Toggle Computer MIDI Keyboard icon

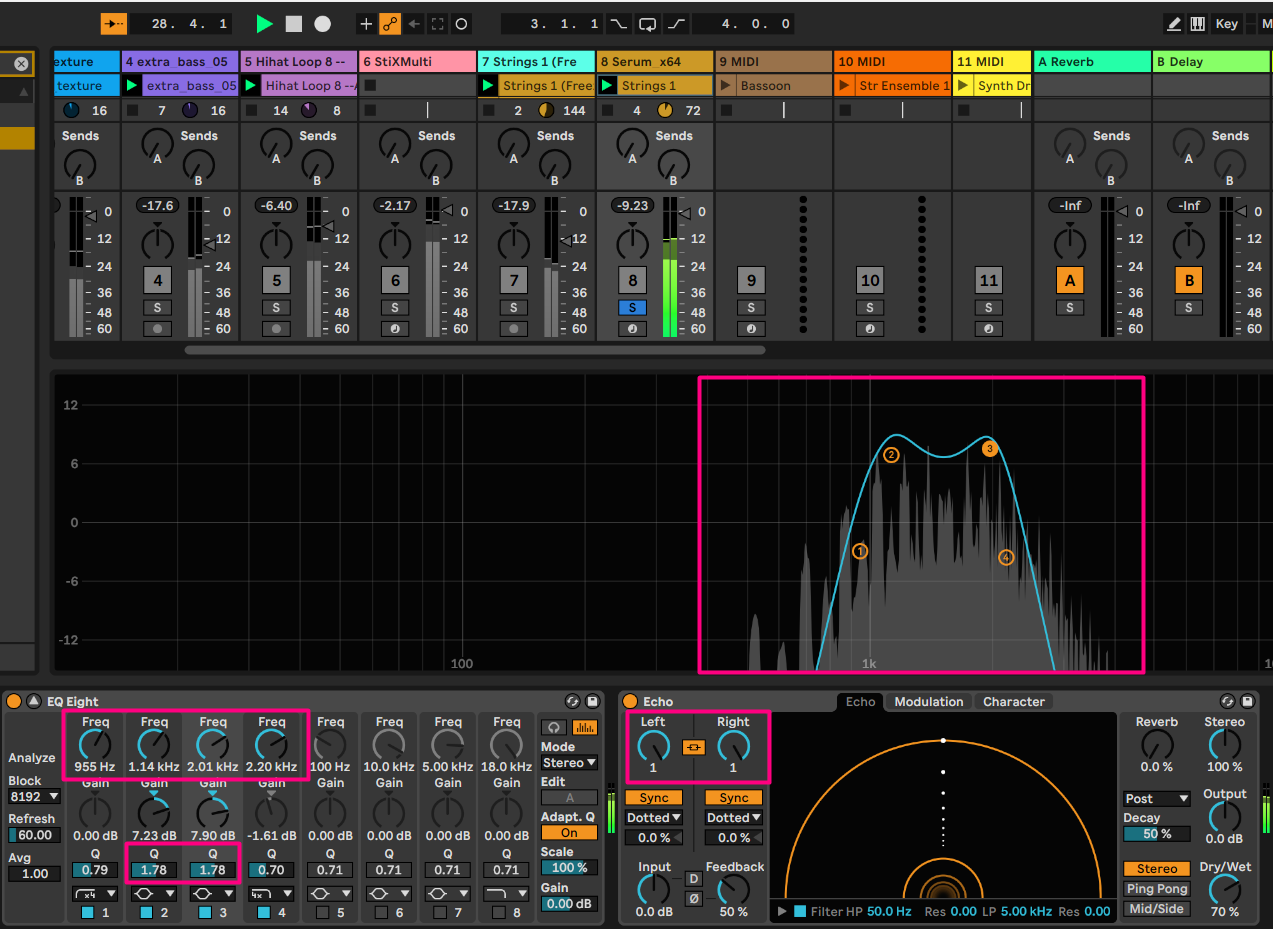pyautogui.click(x=1197, y=23)
